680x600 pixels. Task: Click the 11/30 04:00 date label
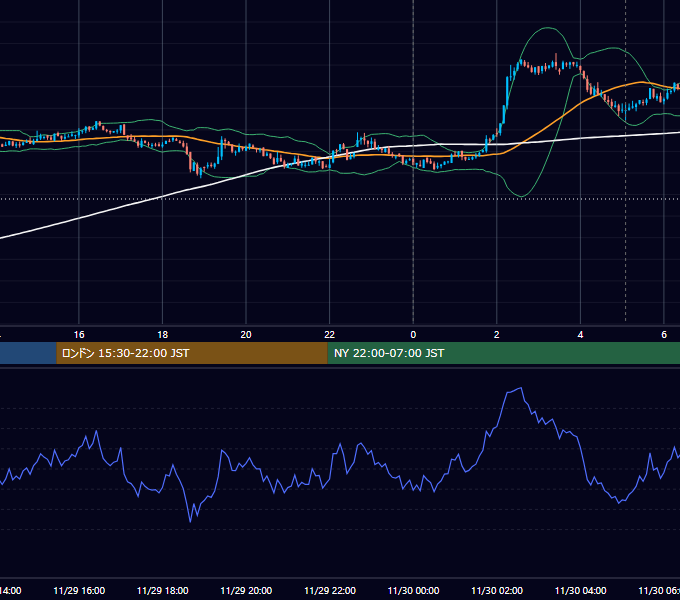[581, 590]
